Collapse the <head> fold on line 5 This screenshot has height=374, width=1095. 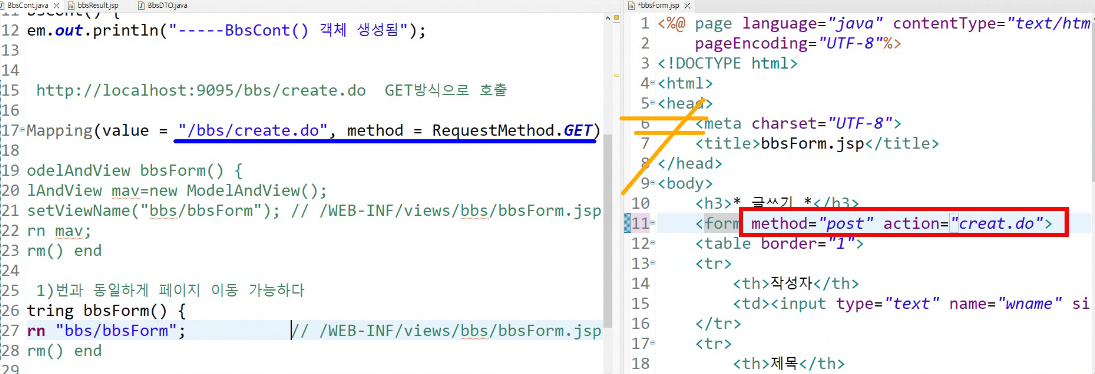652,104
